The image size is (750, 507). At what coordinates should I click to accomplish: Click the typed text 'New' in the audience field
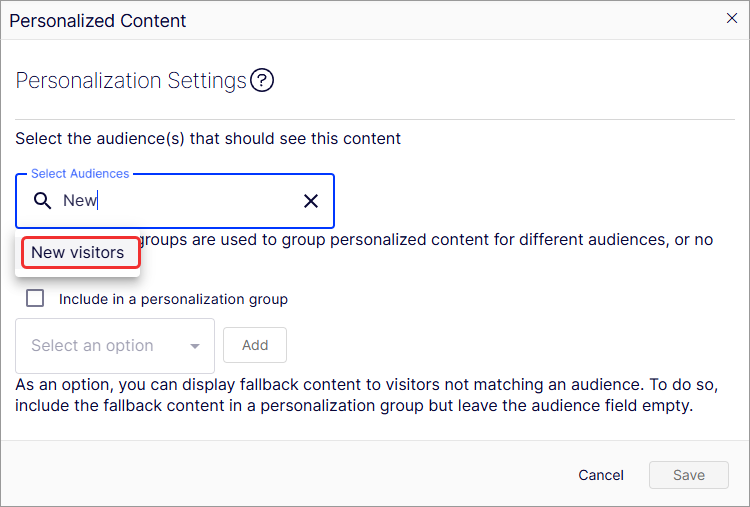coord(80,201)
